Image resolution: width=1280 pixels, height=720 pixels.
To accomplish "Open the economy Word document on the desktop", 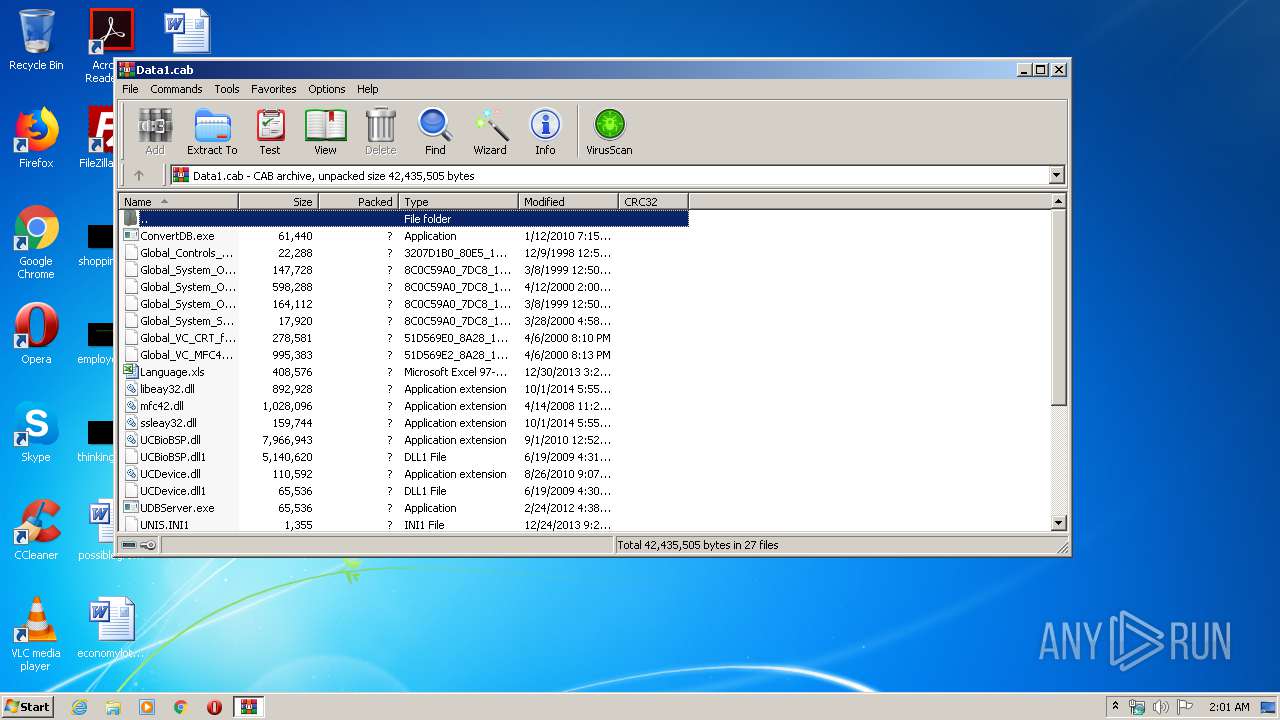I will point(110,628).
